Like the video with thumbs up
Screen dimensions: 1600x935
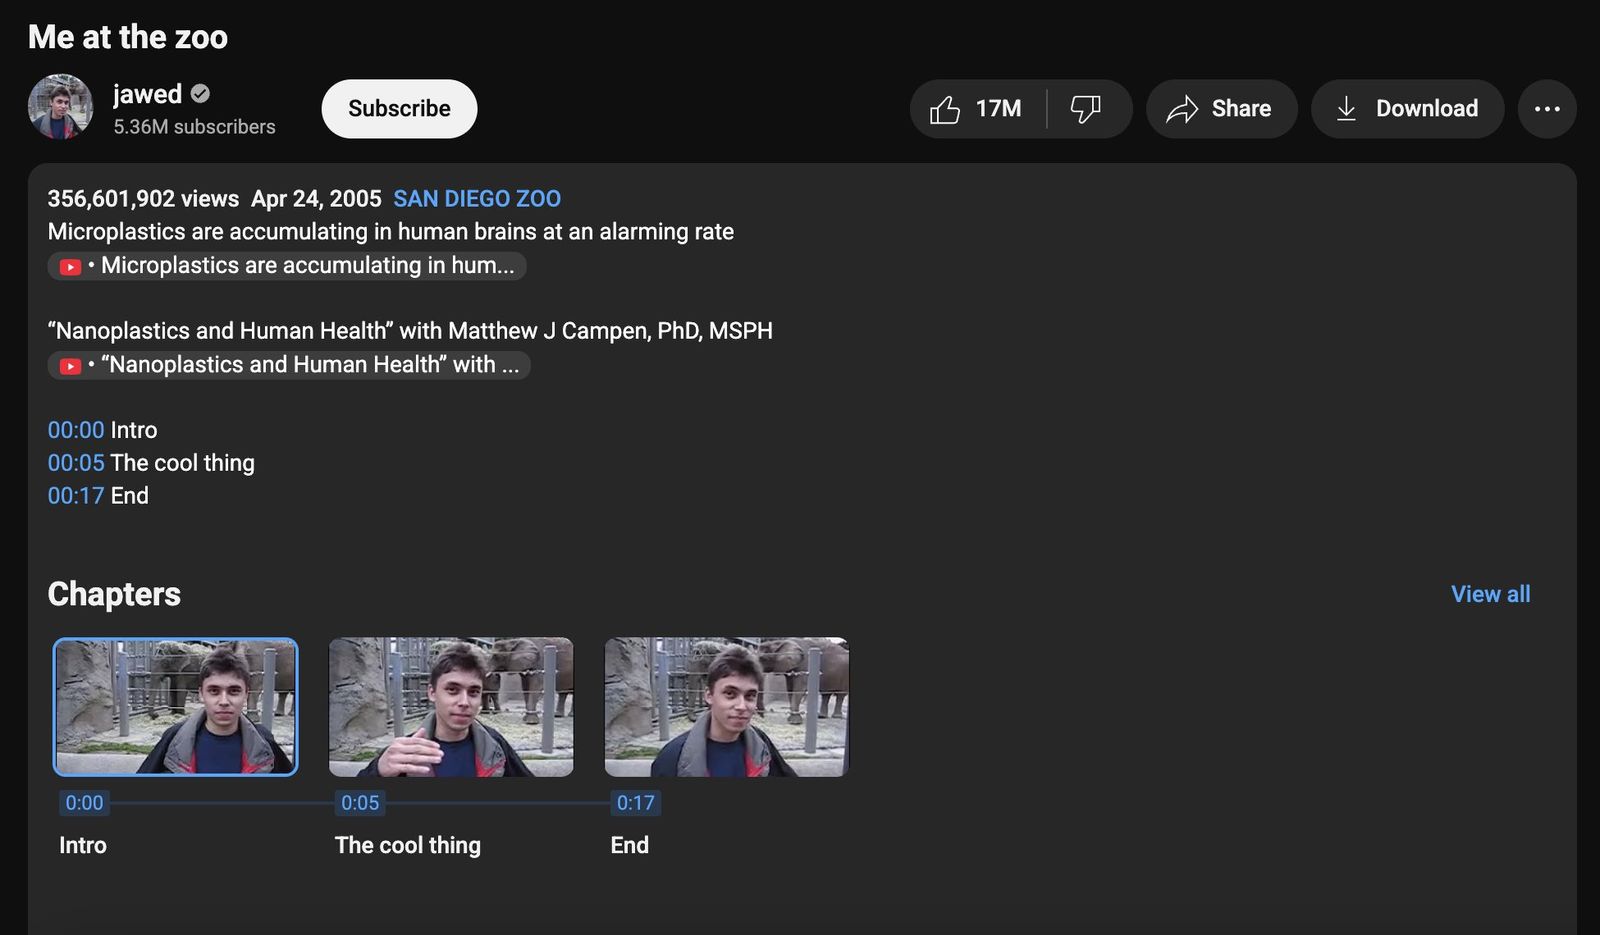(977, 109)
